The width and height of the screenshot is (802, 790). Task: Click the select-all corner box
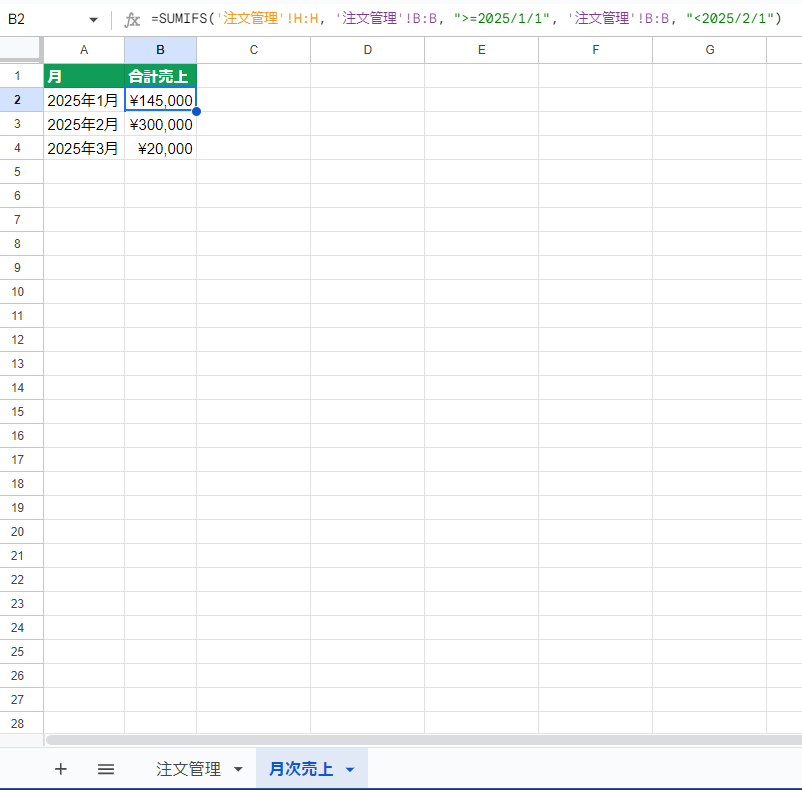coord(21,49)
